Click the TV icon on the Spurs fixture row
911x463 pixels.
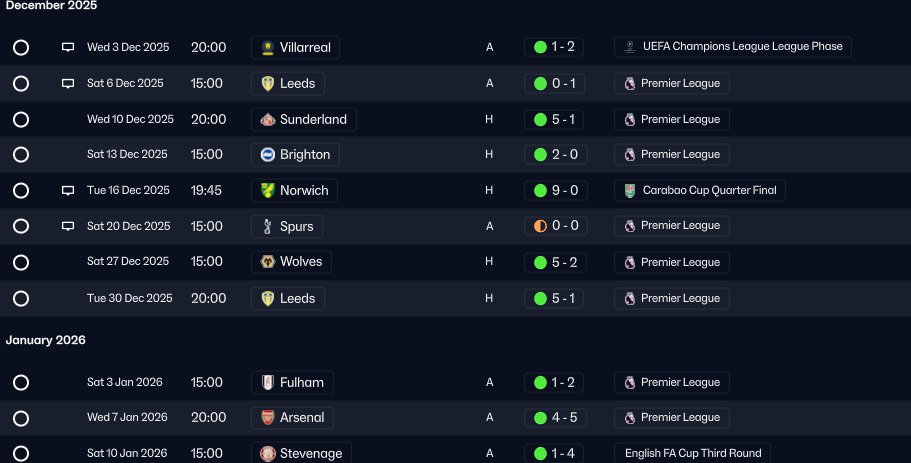point(68,226)
